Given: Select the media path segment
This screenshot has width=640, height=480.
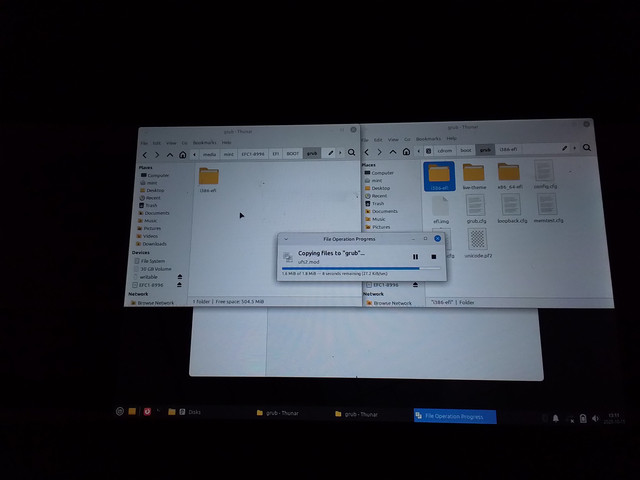Looking at the screenshot, I should point(209,154).
